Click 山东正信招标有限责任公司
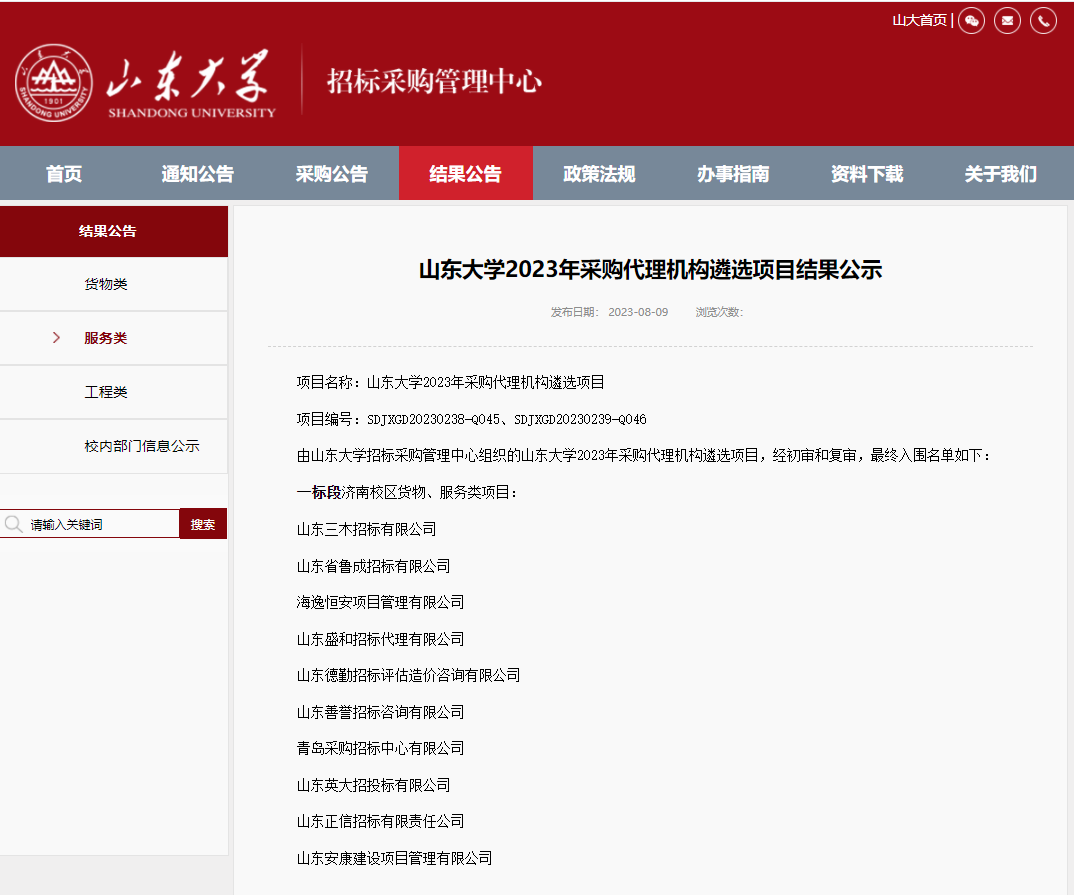The width and height of the screenshot is (1074, 895). 380,821
